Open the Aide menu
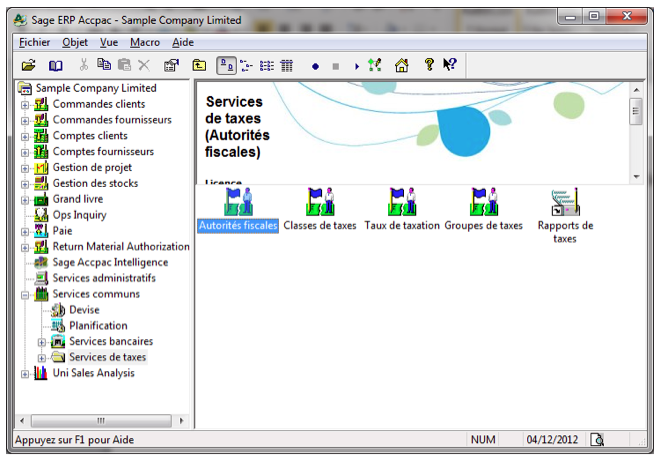660x462 pixels. (183, 42)
